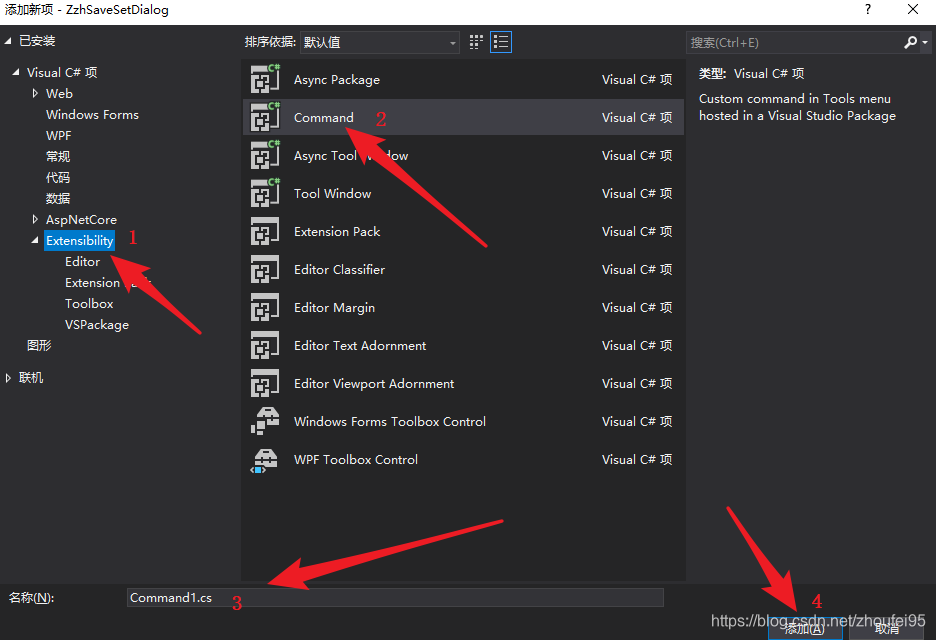The width and height of the screenshot is (936, 640).
Task: Select the Editor Margin template name
Action: [x=334, y=307]
